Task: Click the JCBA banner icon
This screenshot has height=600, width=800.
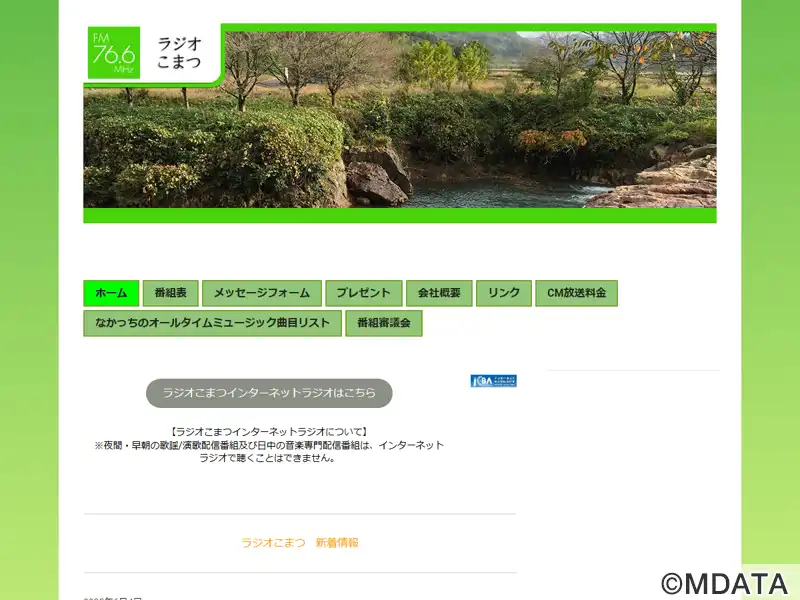Action: 493,381
